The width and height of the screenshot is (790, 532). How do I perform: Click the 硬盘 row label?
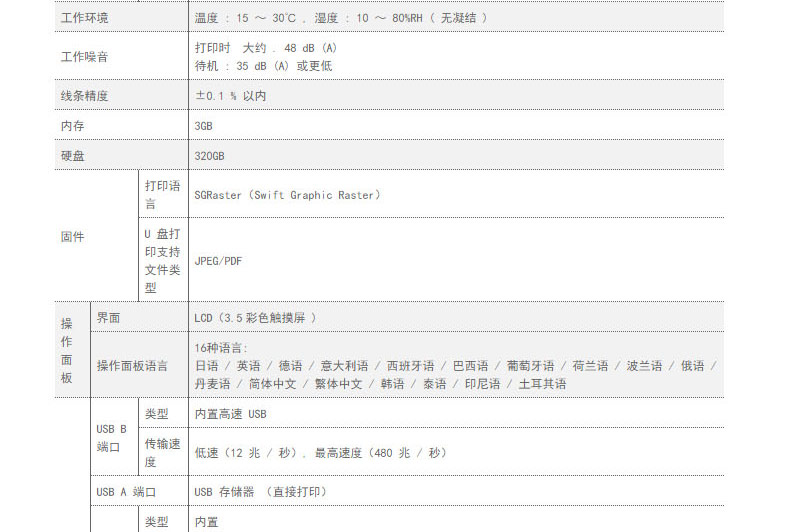point(73,156)
